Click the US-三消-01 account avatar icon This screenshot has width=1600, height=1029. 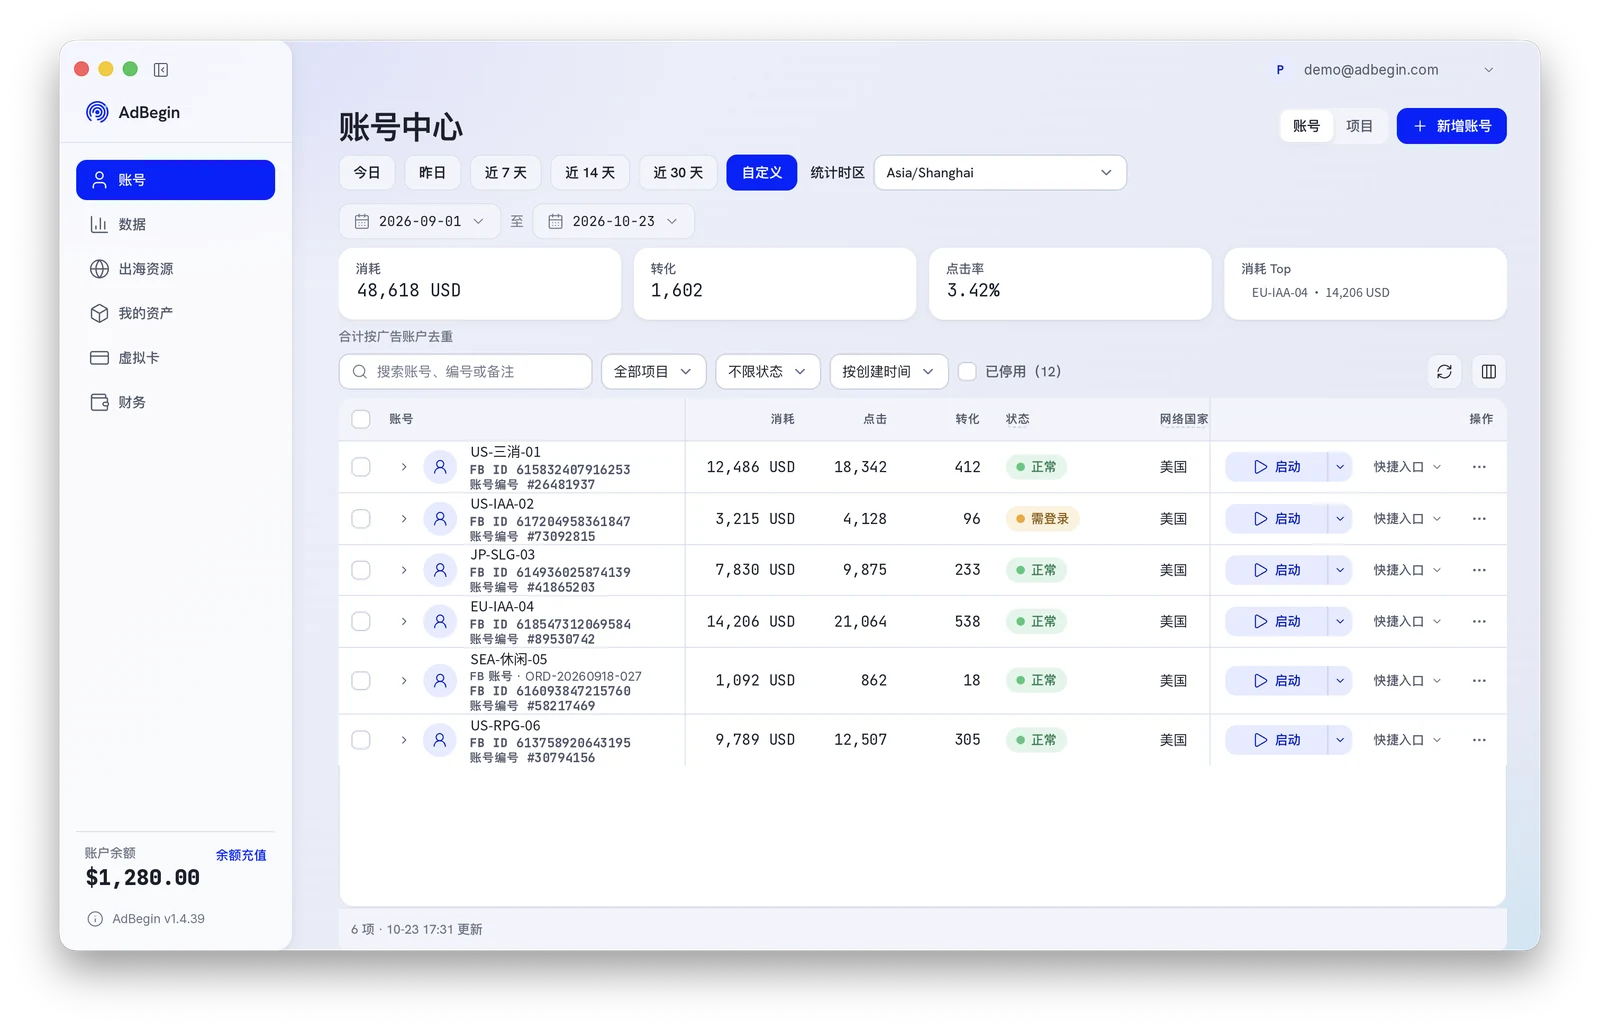click(x=440, y=467)
